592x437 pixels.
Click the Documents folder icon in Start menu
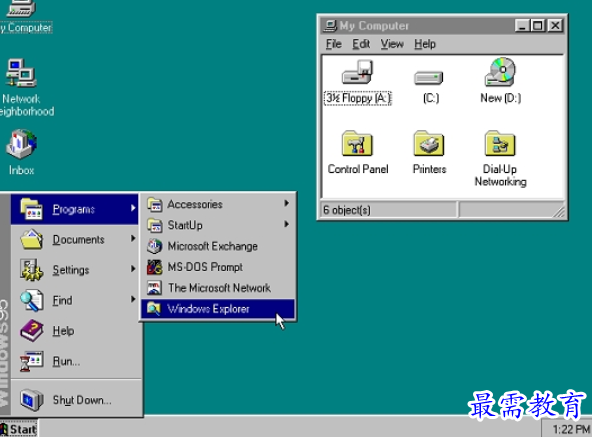tap(32, 239)
